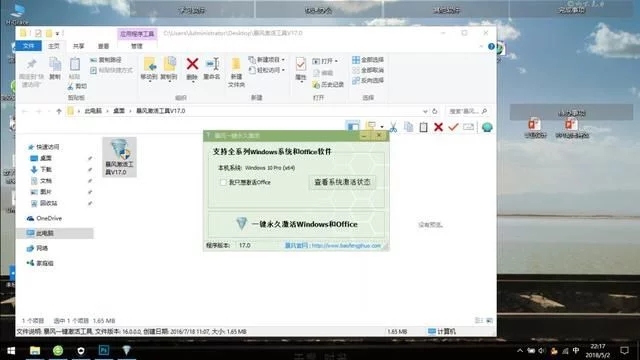Toggle the preview pane icon in secondary toolbar
This screenshot has width=640, height=360.
point(353,127)
